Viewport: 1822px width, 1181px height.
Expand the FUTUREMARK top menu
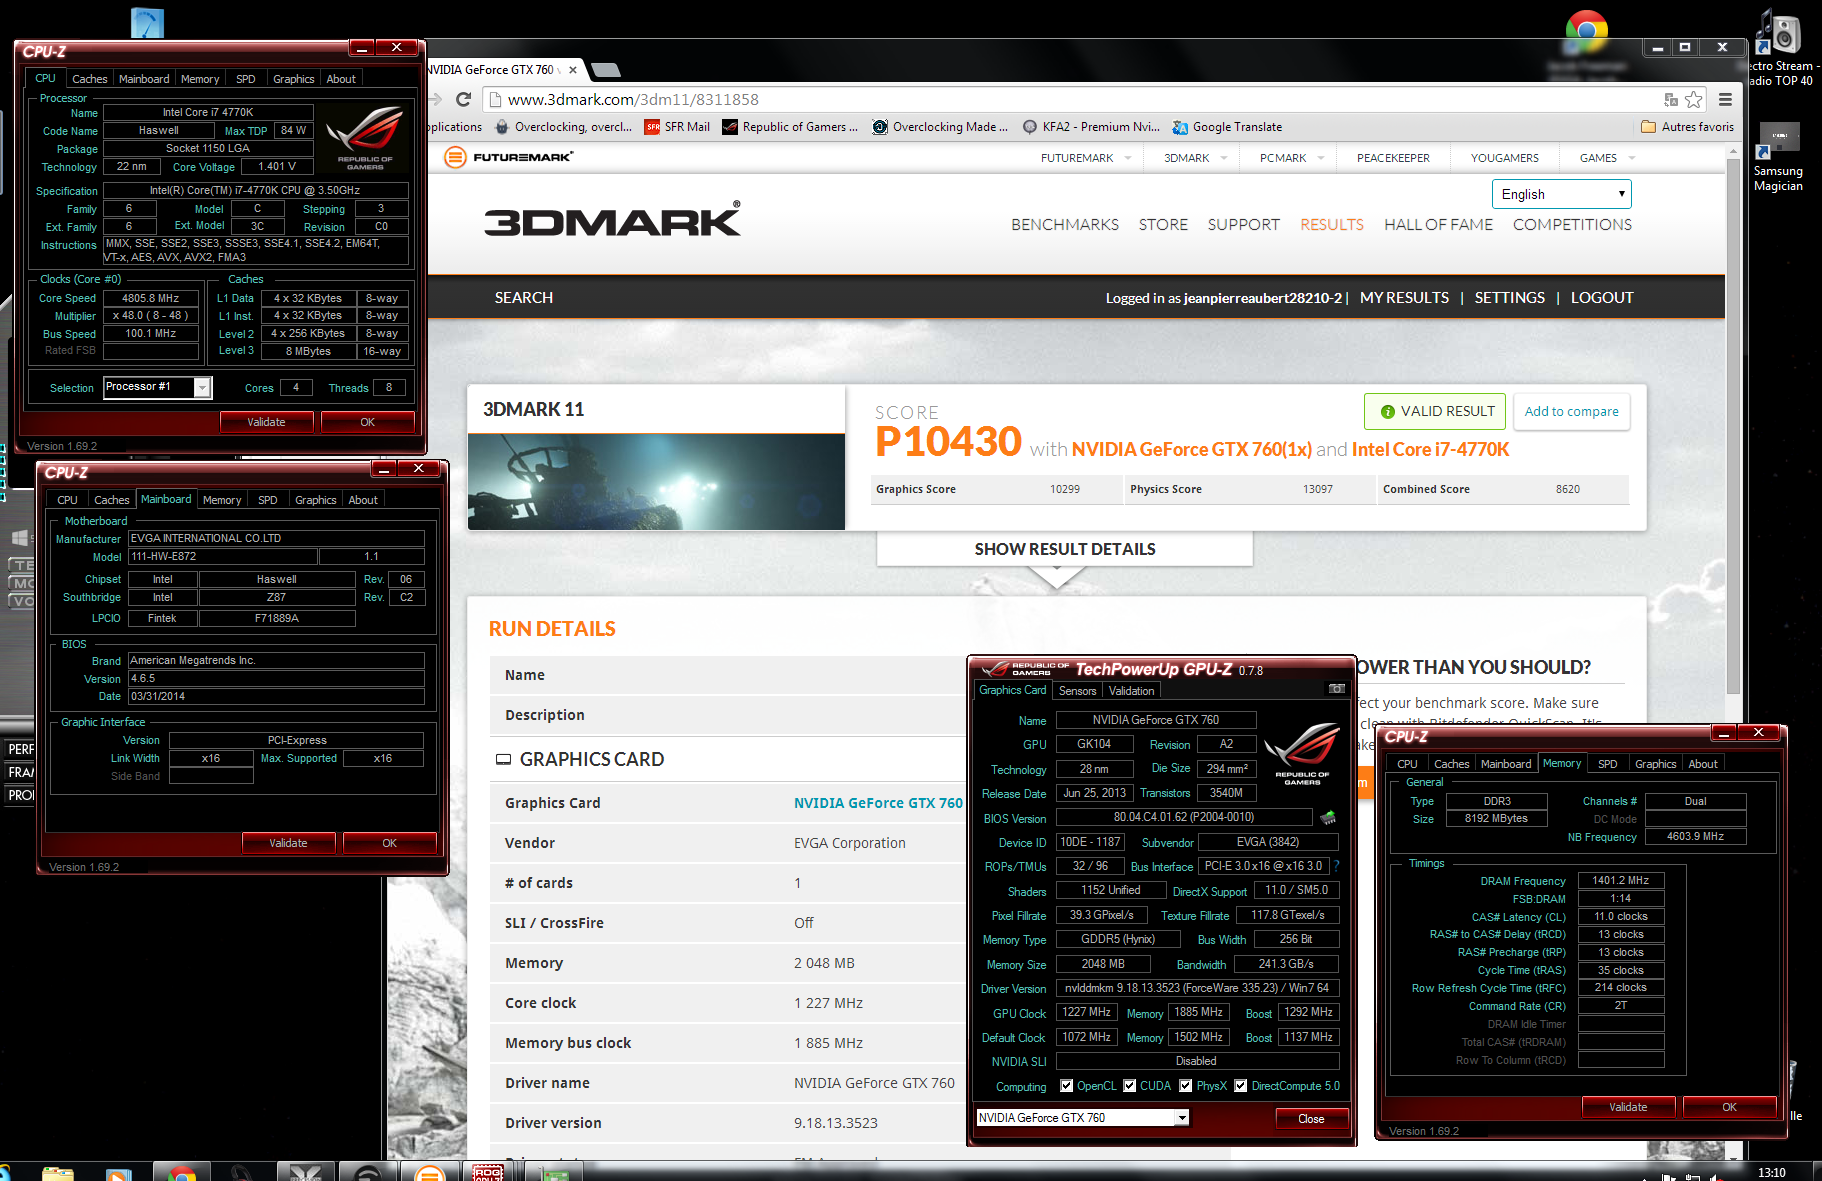1086,158
